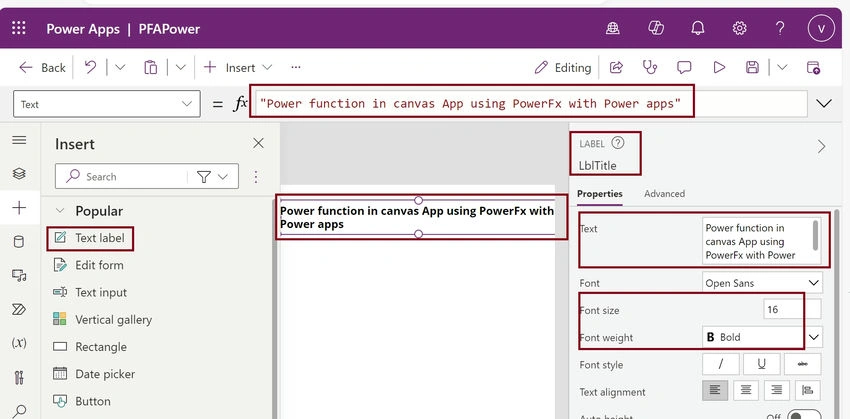The height and width of the screenshot is (419, 850).
Task: Undo the last action
Action: click(91, 67)
